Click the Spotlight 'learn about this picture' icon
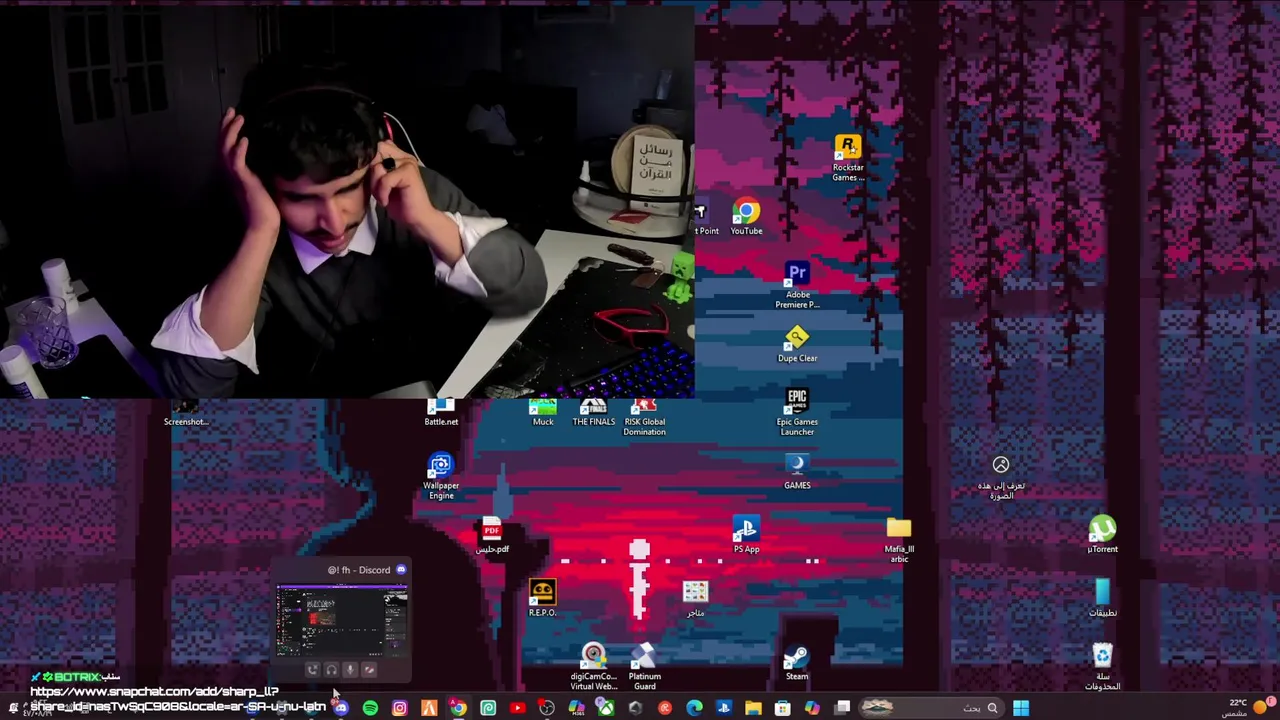The height and width of the screenshot is (720, 1280). coord(1000,477)
